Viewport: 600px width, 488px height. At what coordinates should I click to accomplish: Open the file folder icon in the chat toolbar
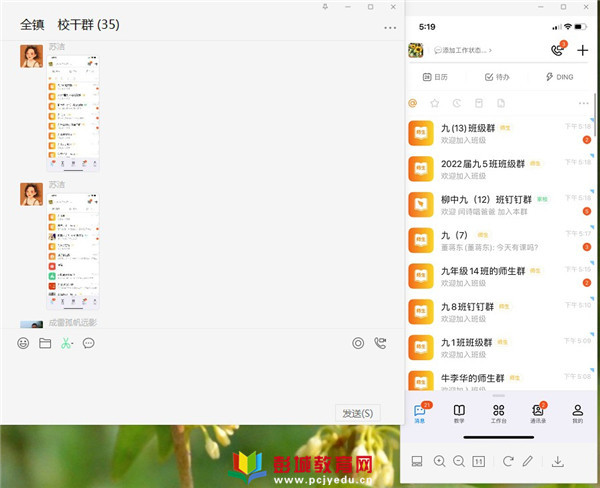pos(45,343)
